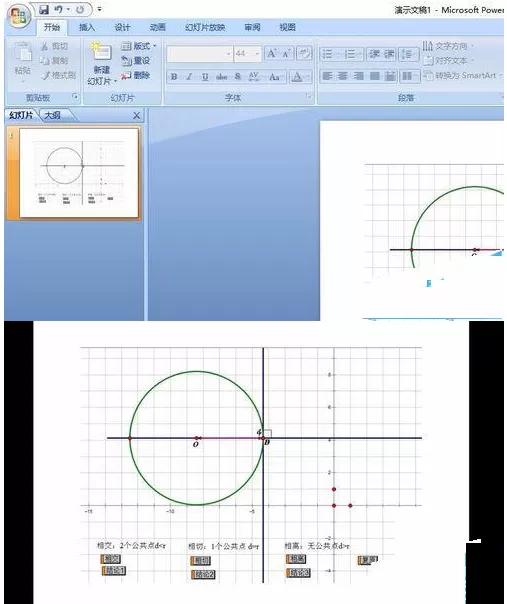Open the Customize Quick Access Toolbar arrow

(100, 9)
